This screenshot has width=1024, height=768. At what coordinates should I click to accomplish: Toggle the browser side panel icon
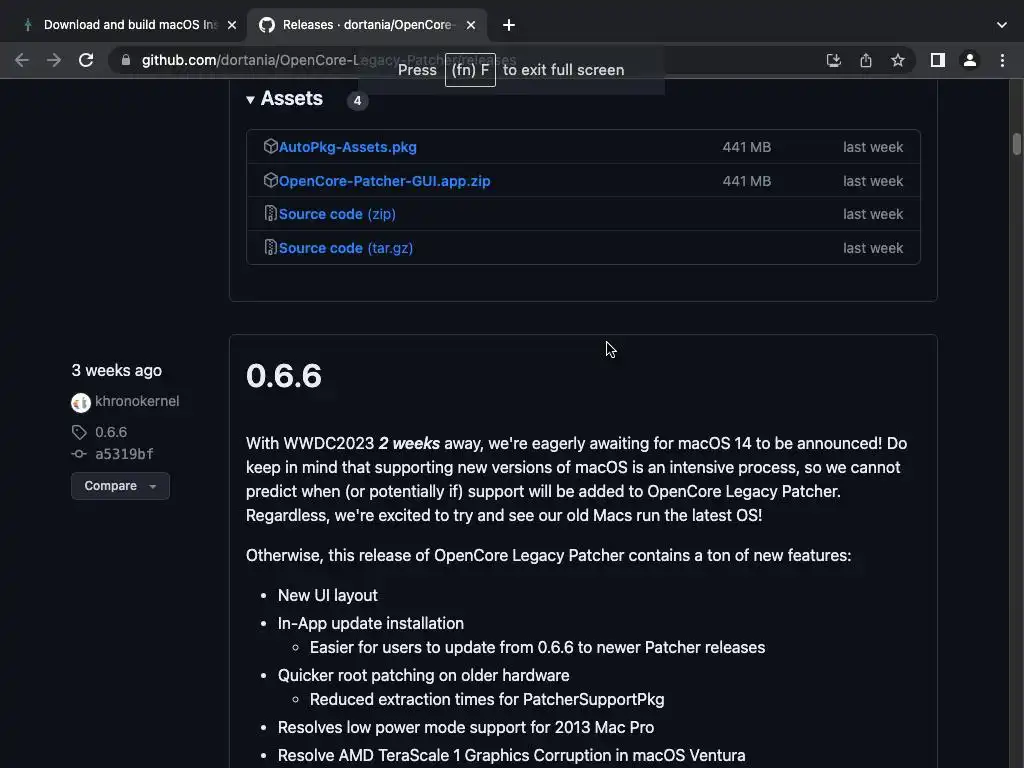[x=938, y=60]
